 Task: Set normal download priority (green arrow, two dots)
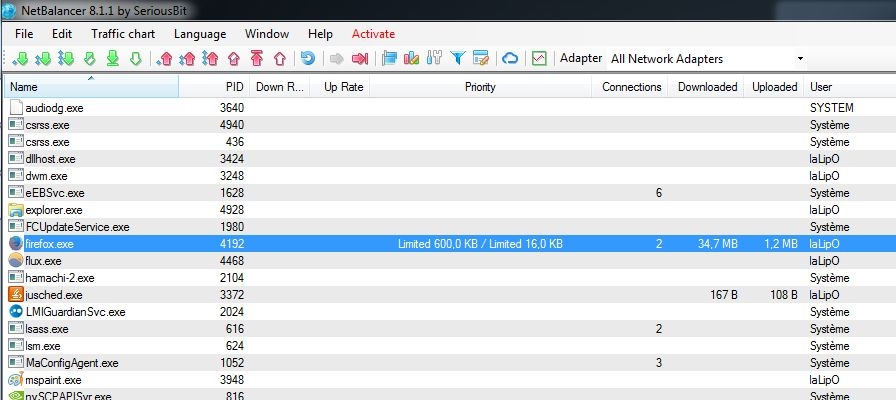[x=43, y=58]
